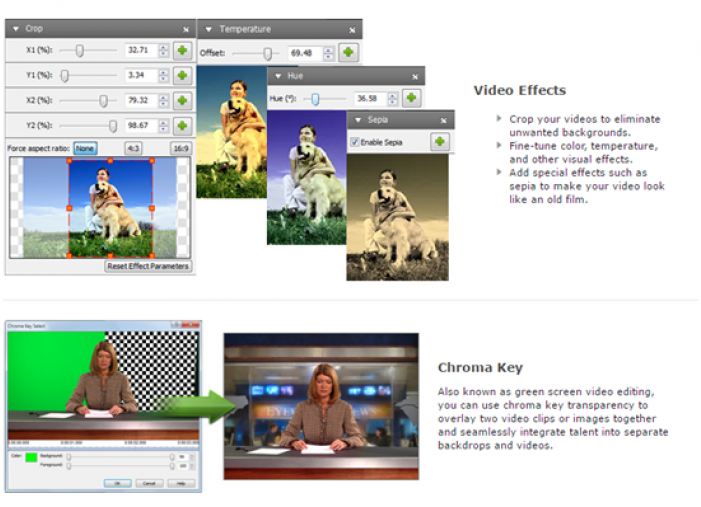The width and height of the screenshot is (701, 507).
Task: Click the cropped dog image in Crop preview
Action: pos(110,208)
